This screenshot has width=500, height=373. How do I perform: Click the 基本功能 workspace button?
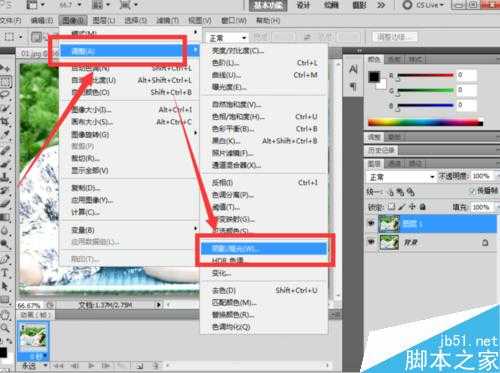(268, 6)
